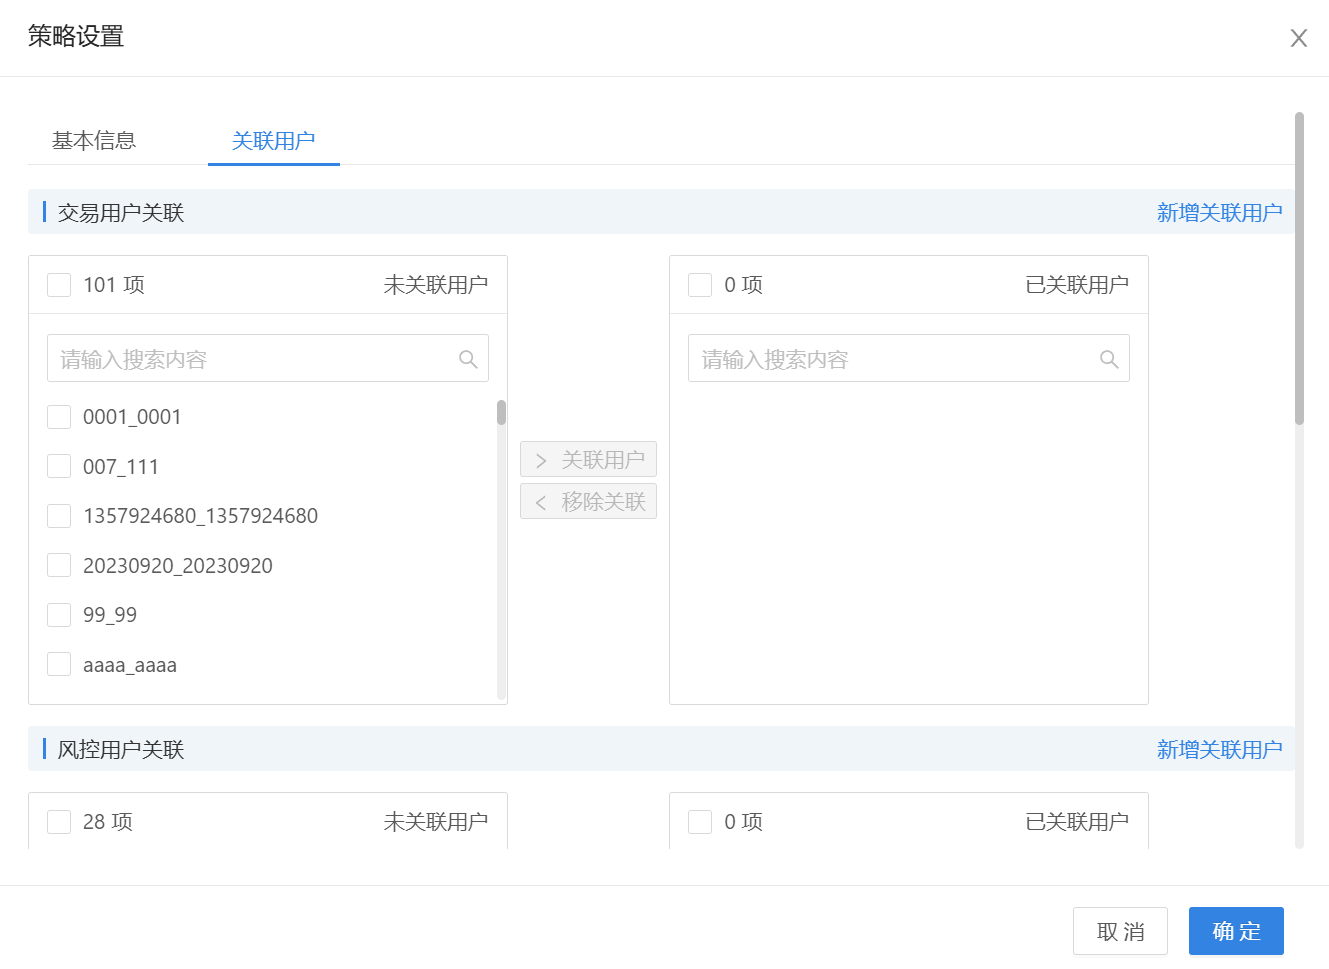1329x969 pixels.
Task: Focus the search box under 已关联用户 trading list
Action: tap(909, 358)
